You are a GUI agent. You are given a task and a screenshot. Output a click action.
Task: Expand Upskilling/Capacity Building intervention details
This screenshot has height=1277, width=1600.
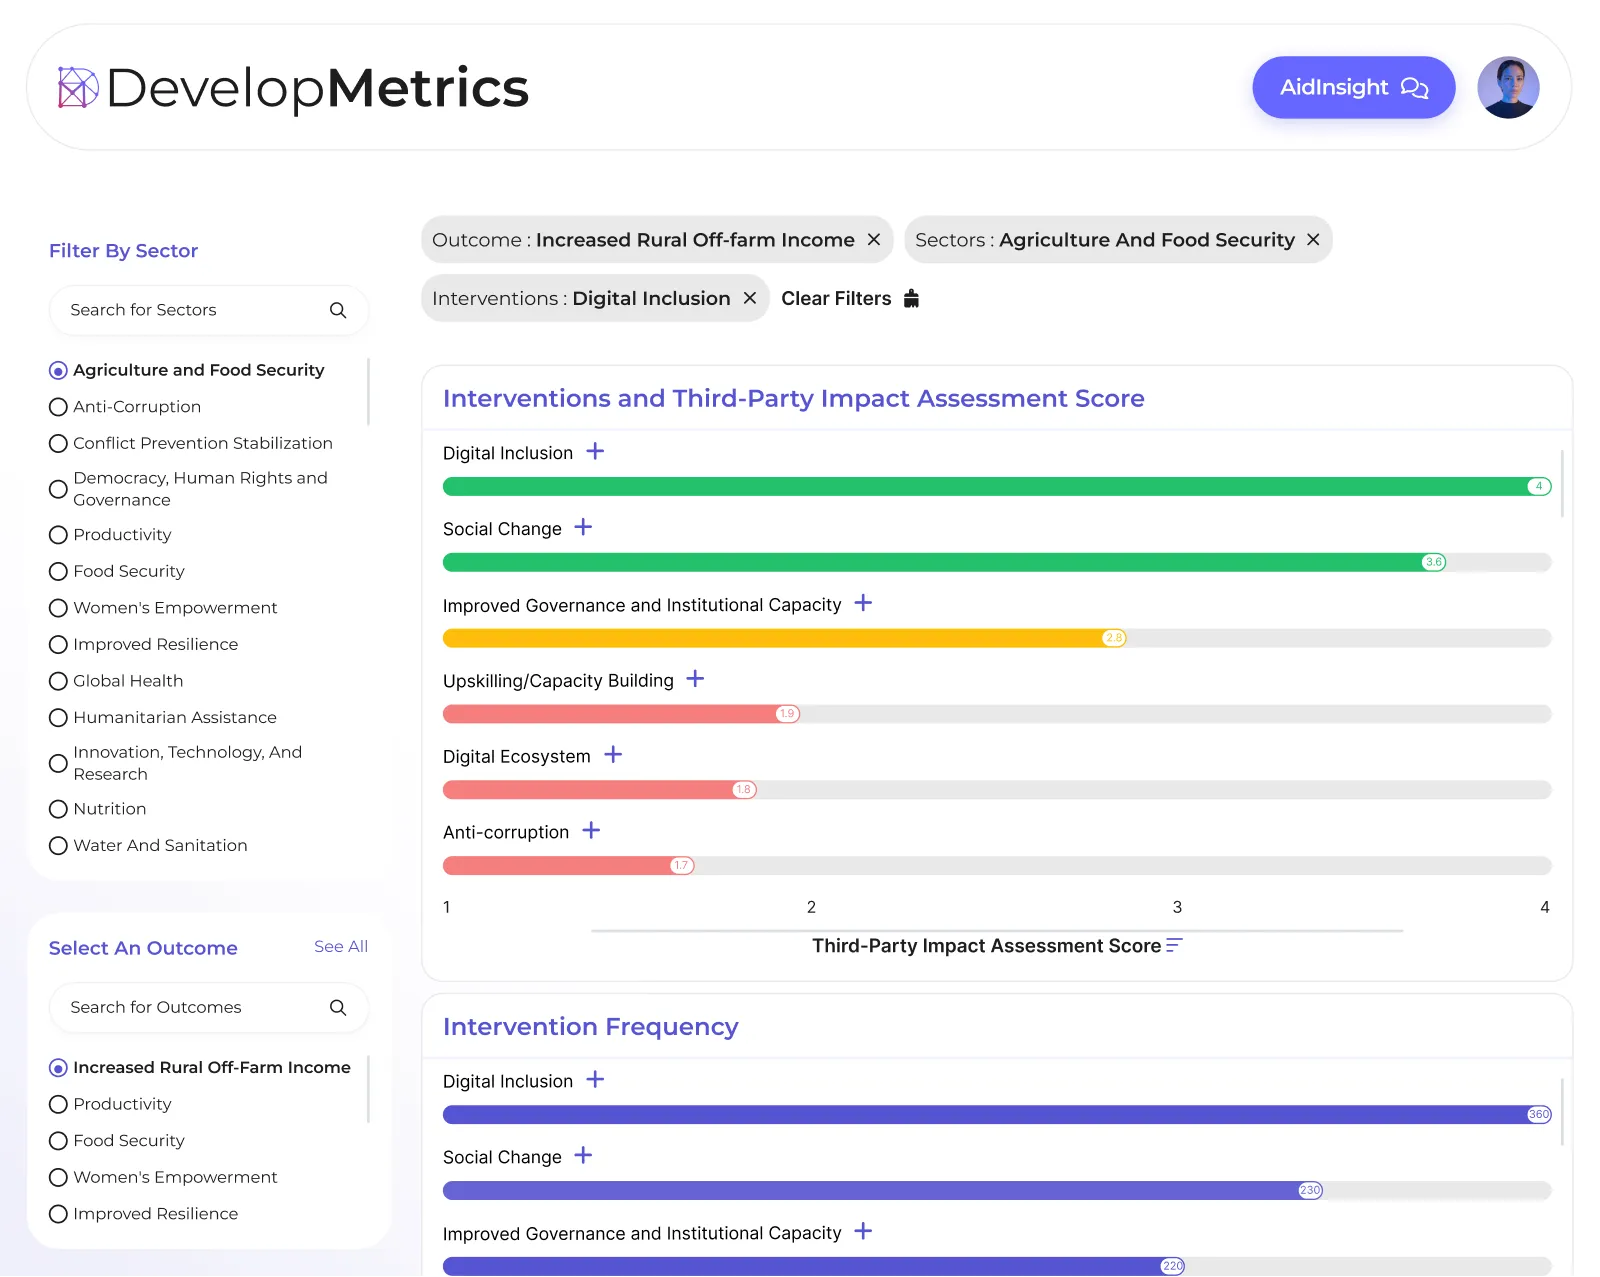[695, 679]
